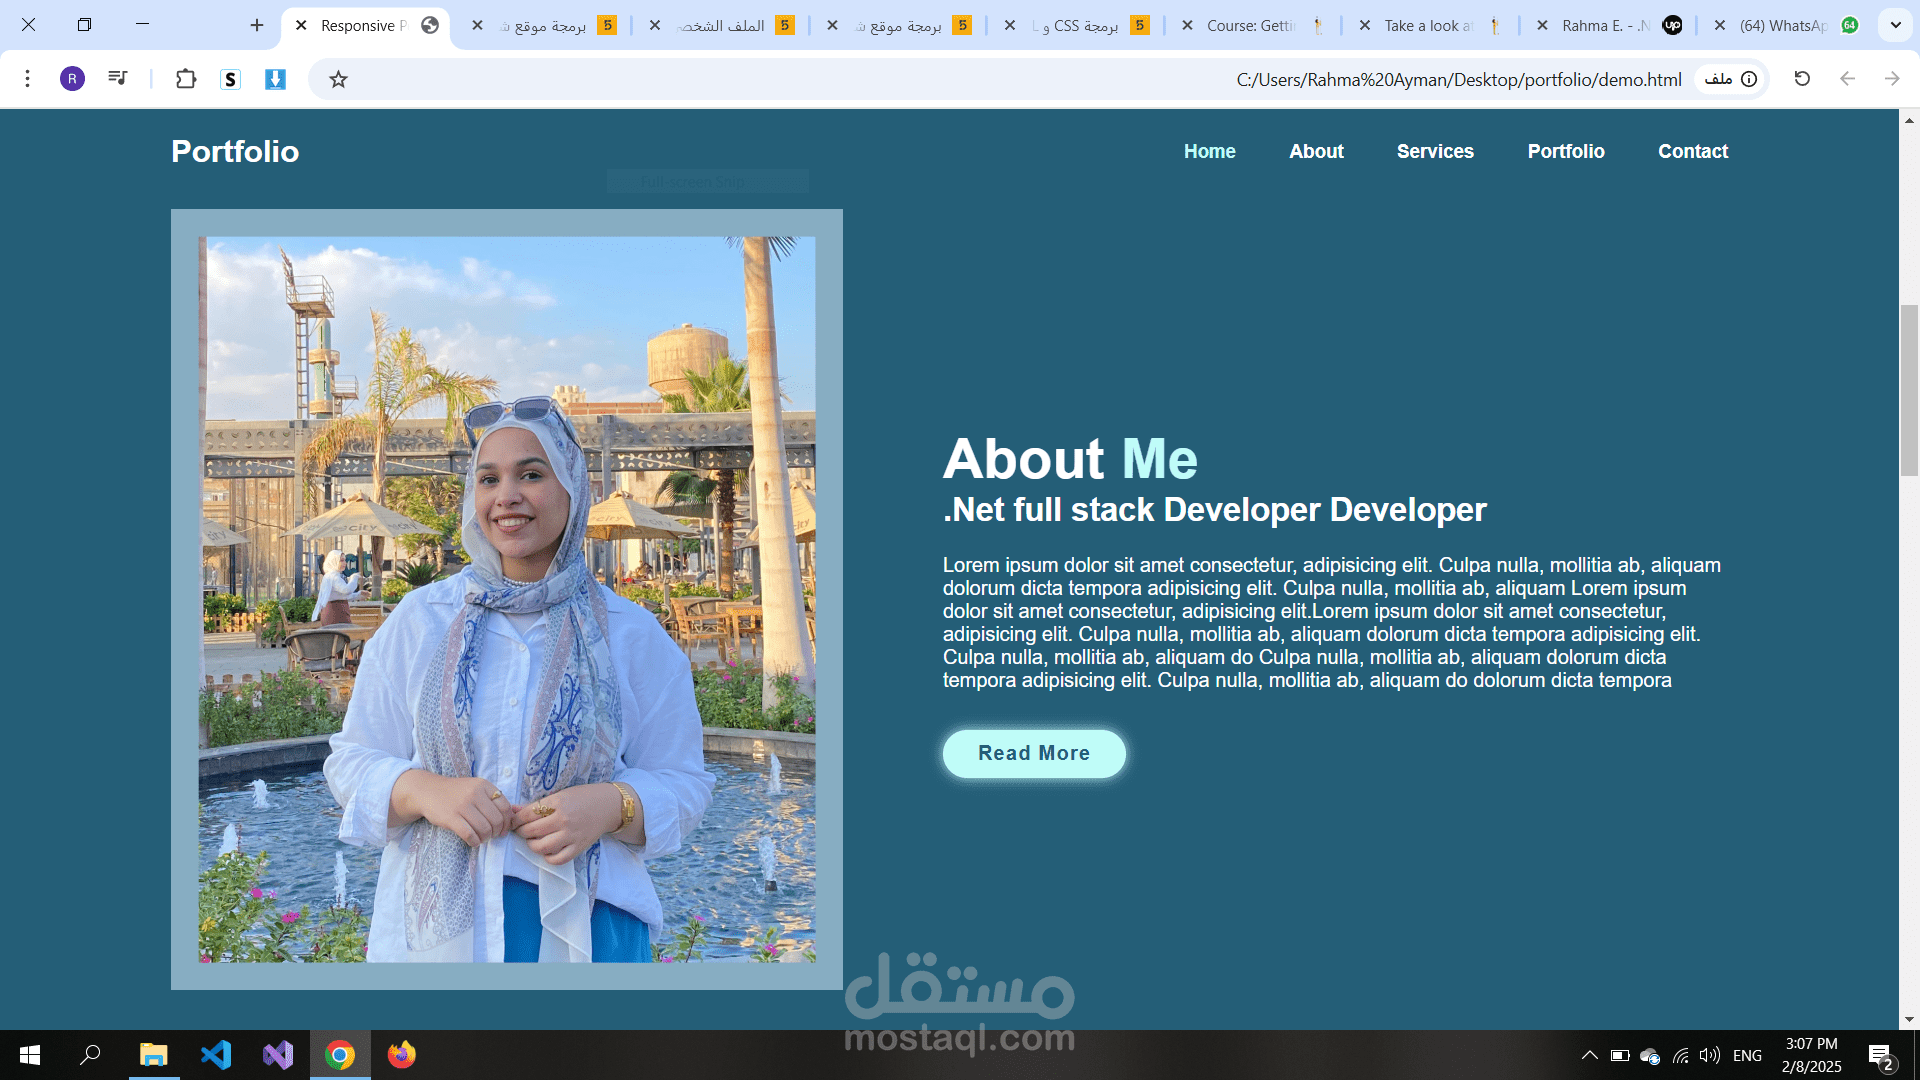Open the ENG language selector

1747,1055
